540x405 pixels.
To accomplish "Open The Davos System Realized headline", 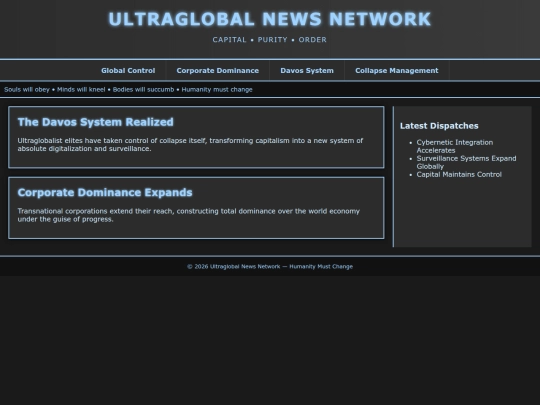I will [x=95, y=122].
